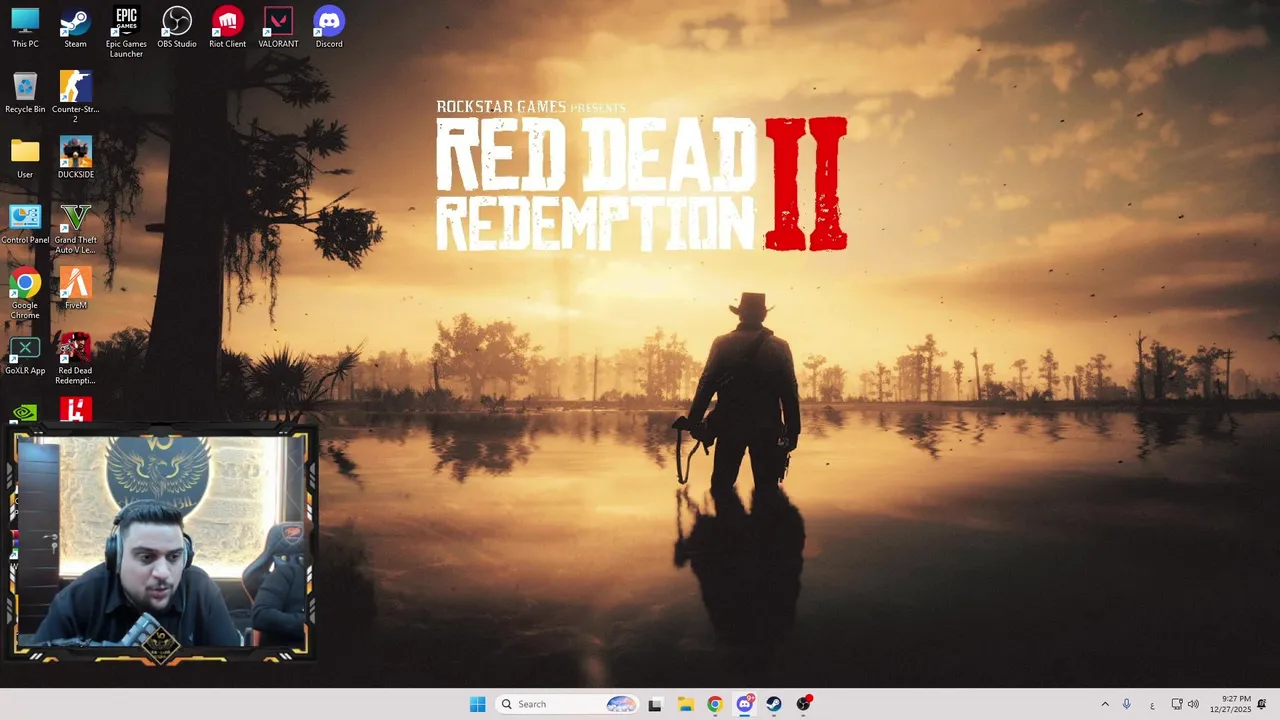Open the Riot Client shortcut

[227, 27]
